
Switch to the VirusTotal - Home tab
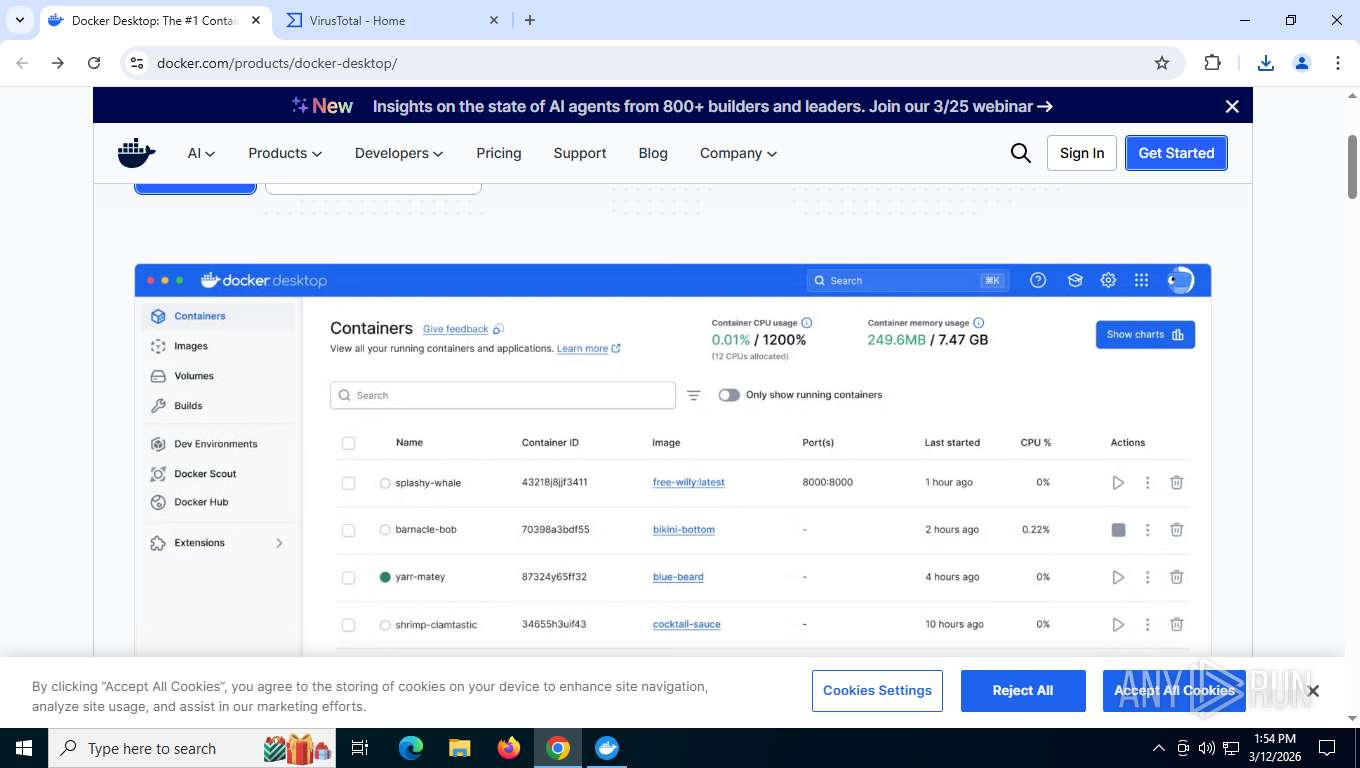click(391, 20)
